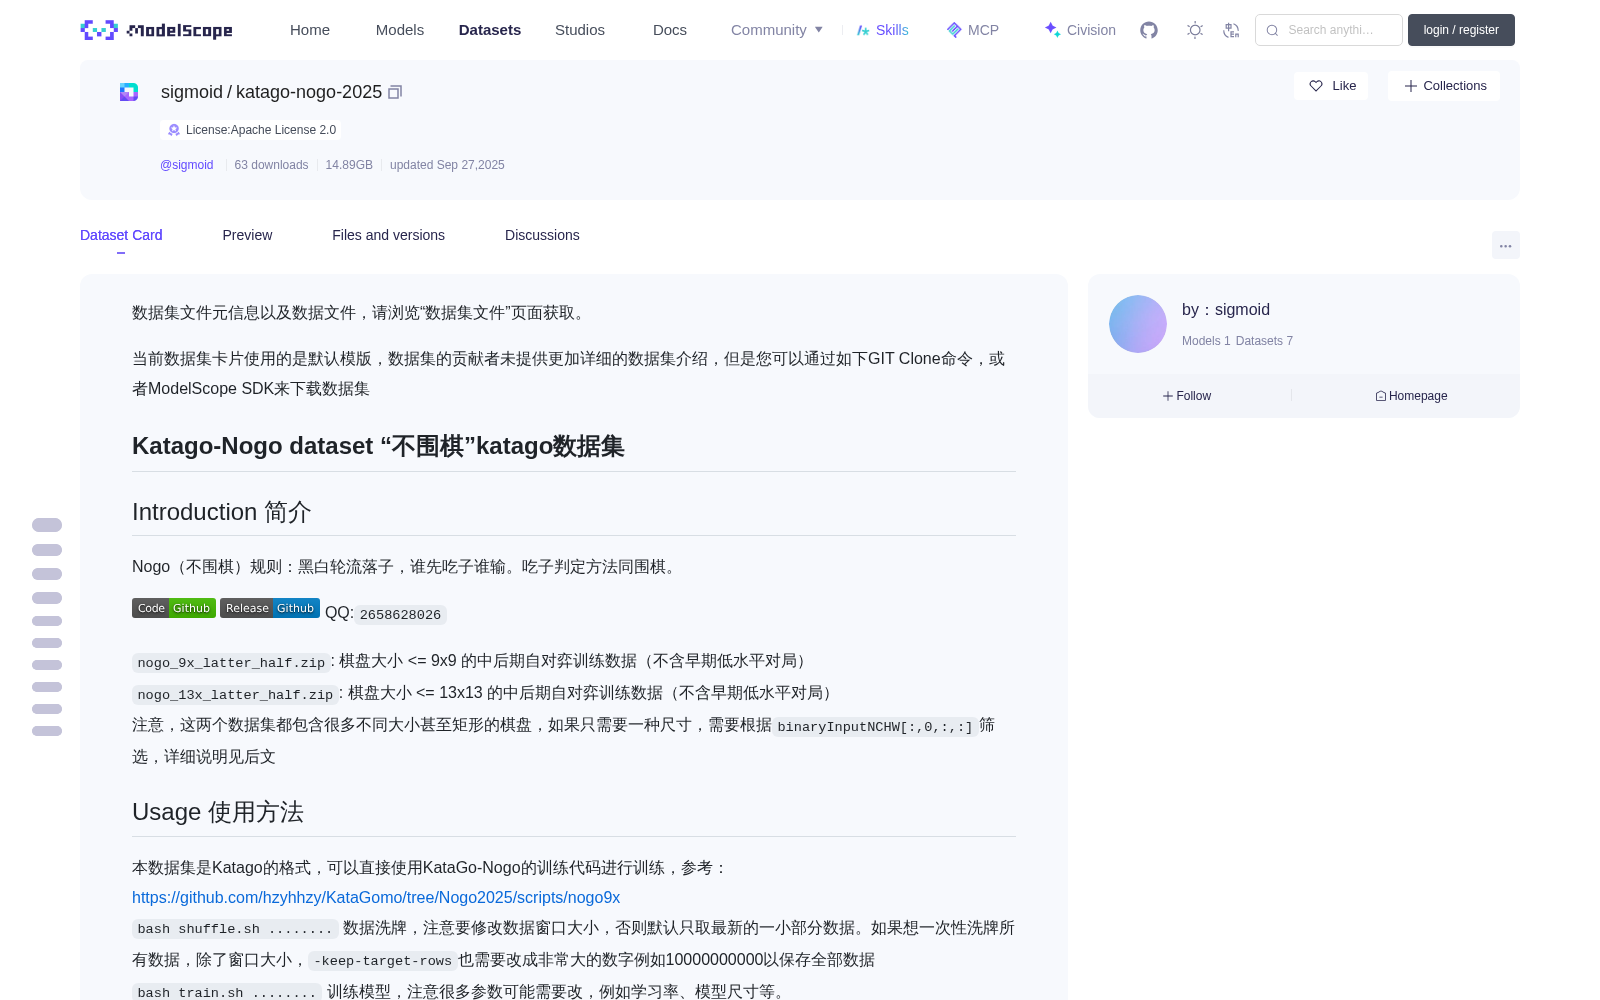Click the Introduction 简介 heading
This screenshot has height=1000, width=1600.
(x=222, y=512)
